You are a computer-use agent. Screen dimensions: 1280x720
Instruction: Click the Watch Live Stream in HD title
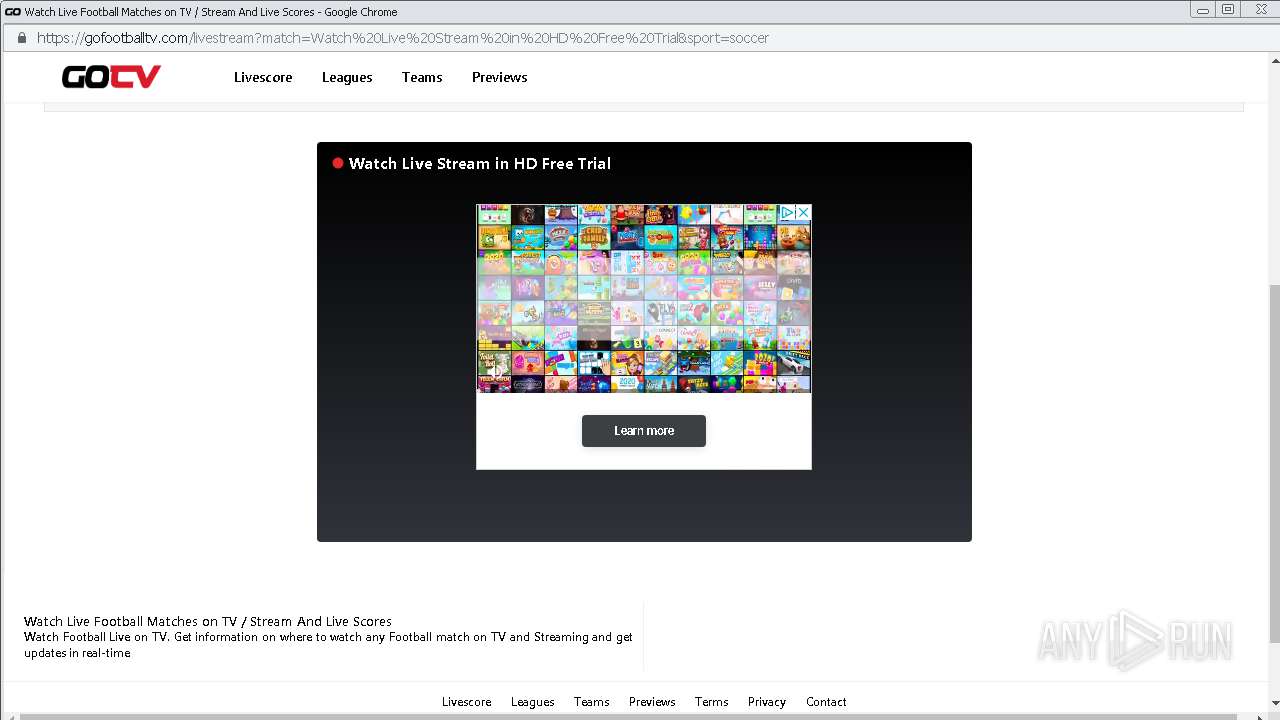480,163
